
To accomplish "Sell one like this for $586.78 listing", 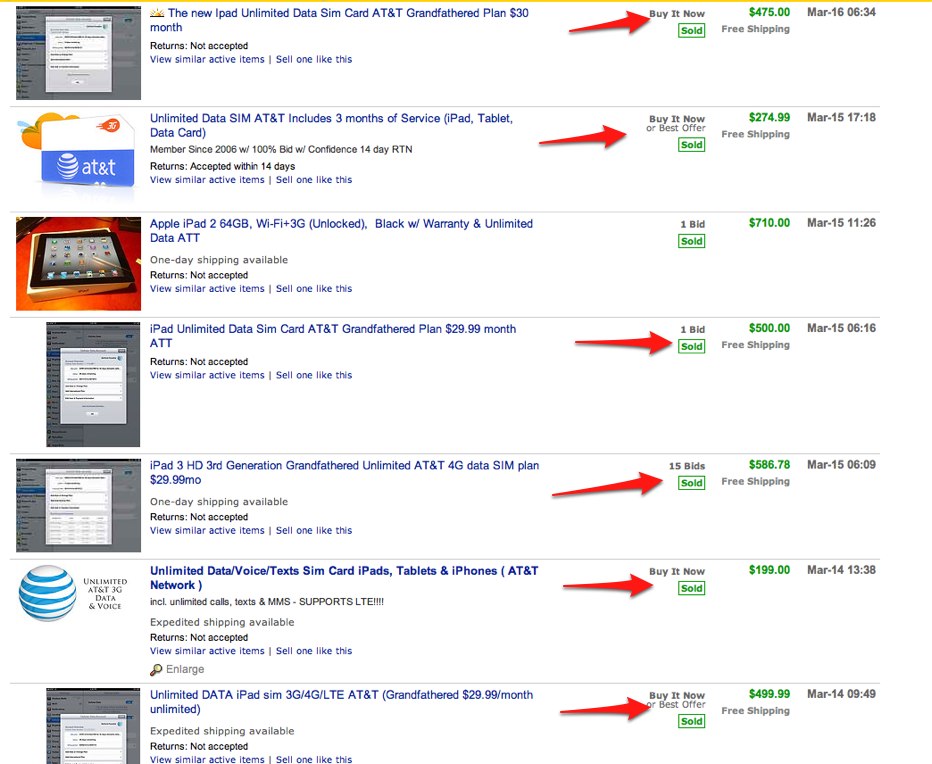I will [x=314, y=530].
